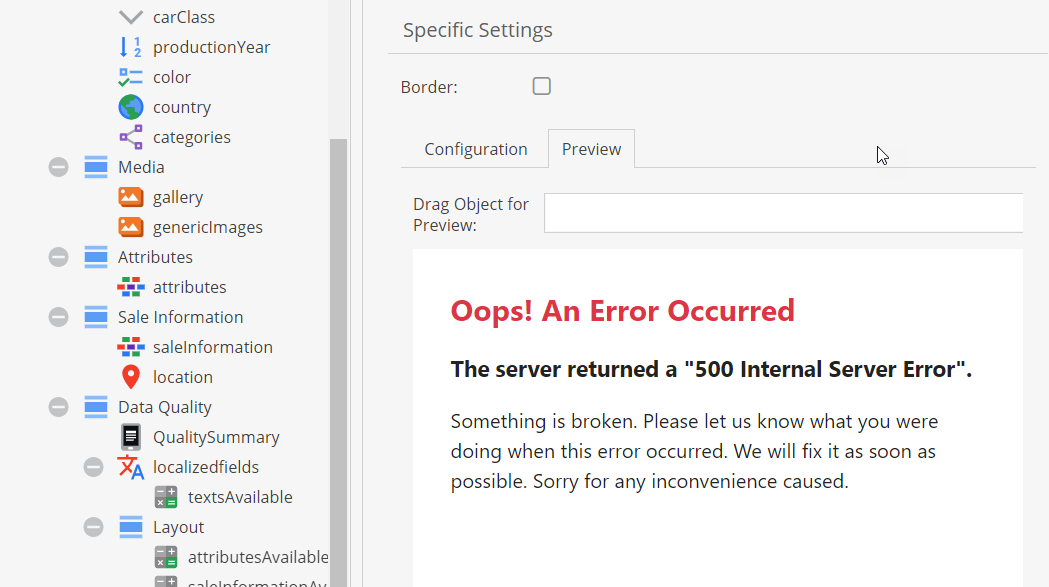
Task: Select the textsAvailable field label
Action: pos(240,497)
